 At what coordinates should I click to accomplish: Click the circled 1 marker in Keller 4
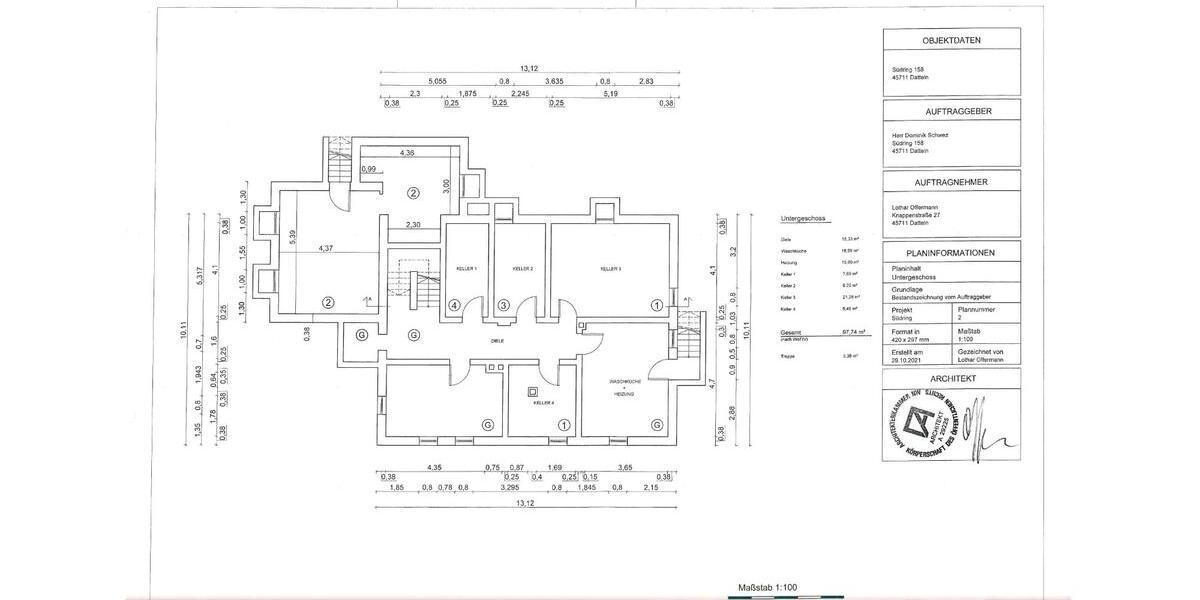(x=564, y=424)
